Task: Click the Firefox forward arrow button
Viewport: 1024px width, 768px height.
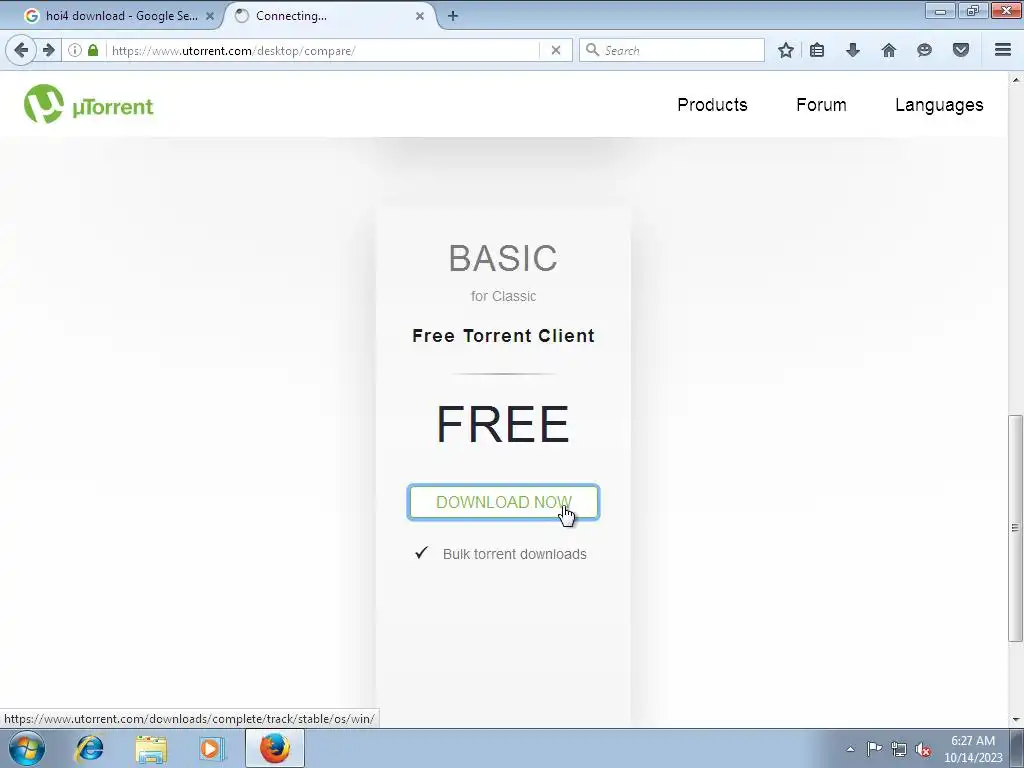Action: (48, 50)
